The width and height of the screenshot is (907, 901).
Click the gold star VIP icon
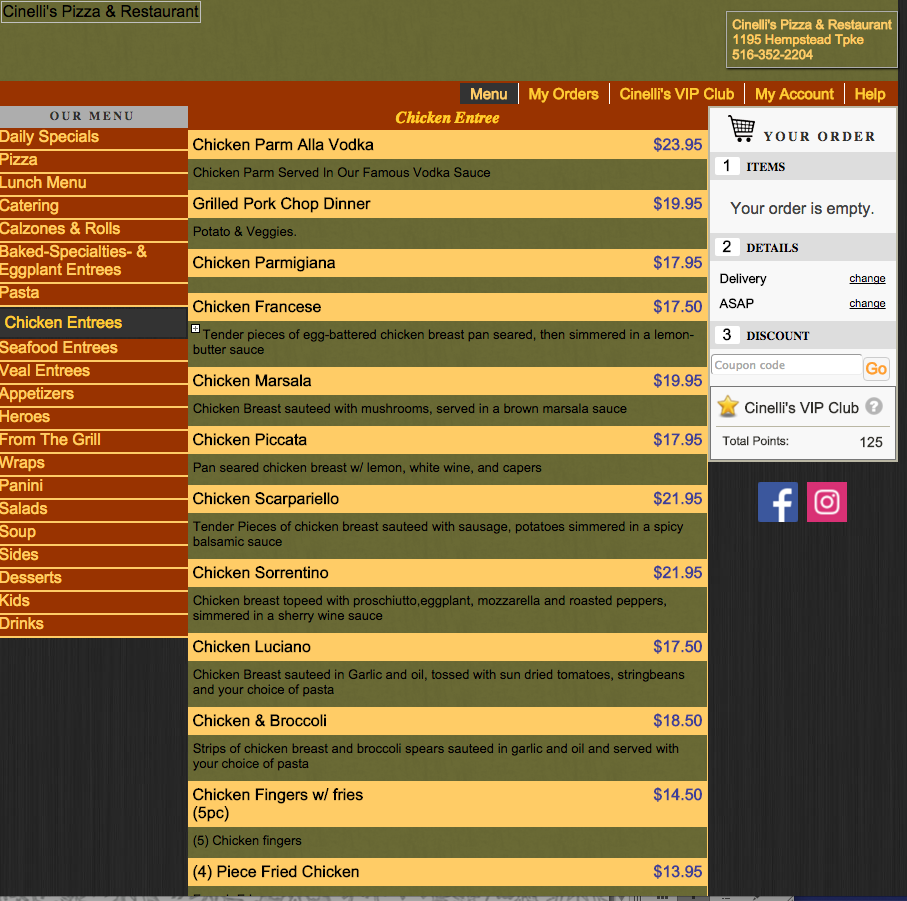[728, 407]
